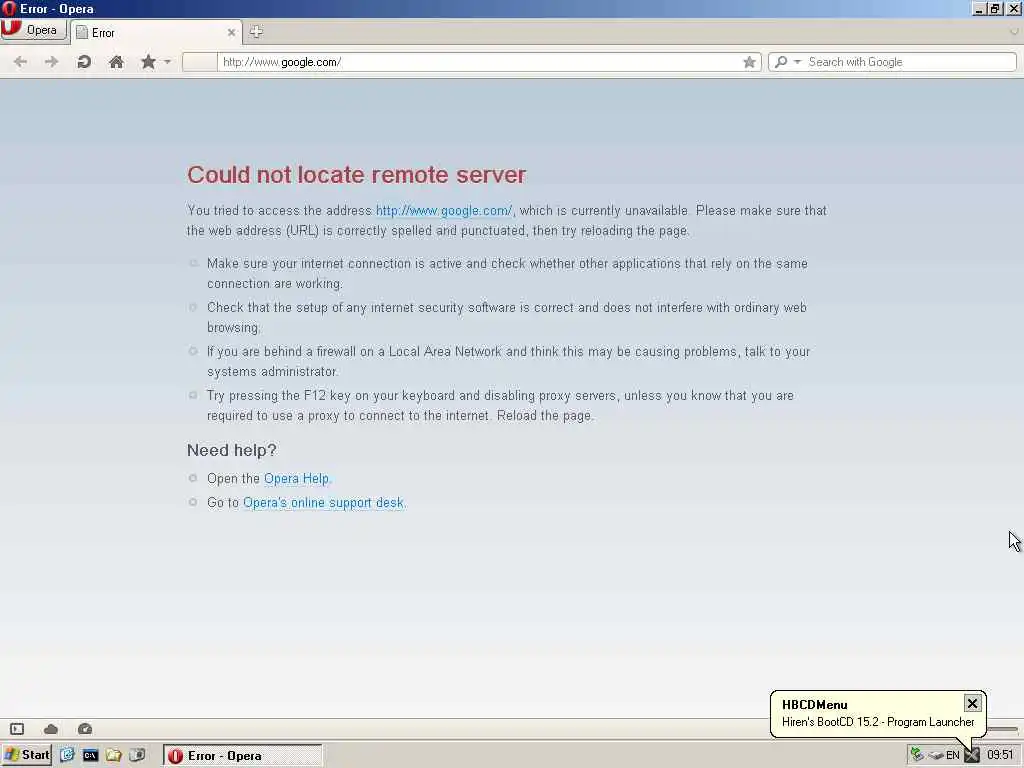This screenshot has width=1024, height=768.
Task: Close the HBCDMenu balloon tooltip
Action: coord(972,703)
